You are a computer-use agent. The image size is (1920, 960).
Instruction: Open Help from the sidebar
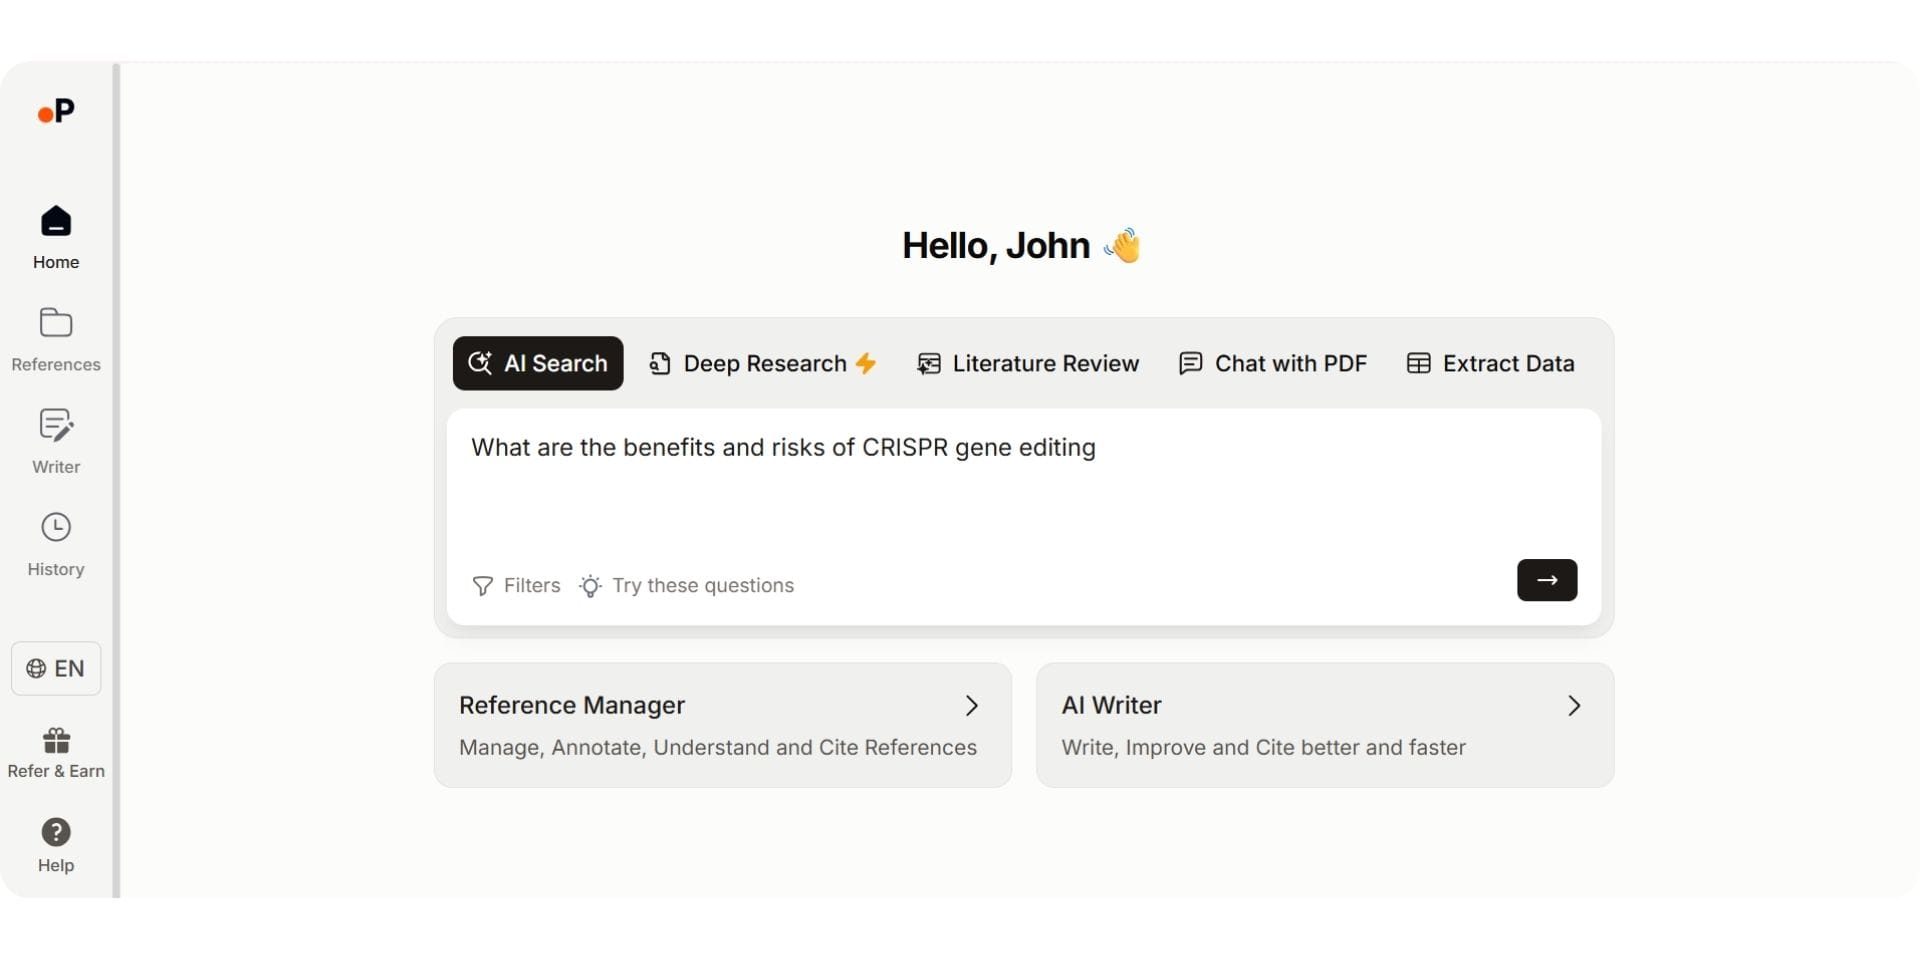click(x=55, y=843)
